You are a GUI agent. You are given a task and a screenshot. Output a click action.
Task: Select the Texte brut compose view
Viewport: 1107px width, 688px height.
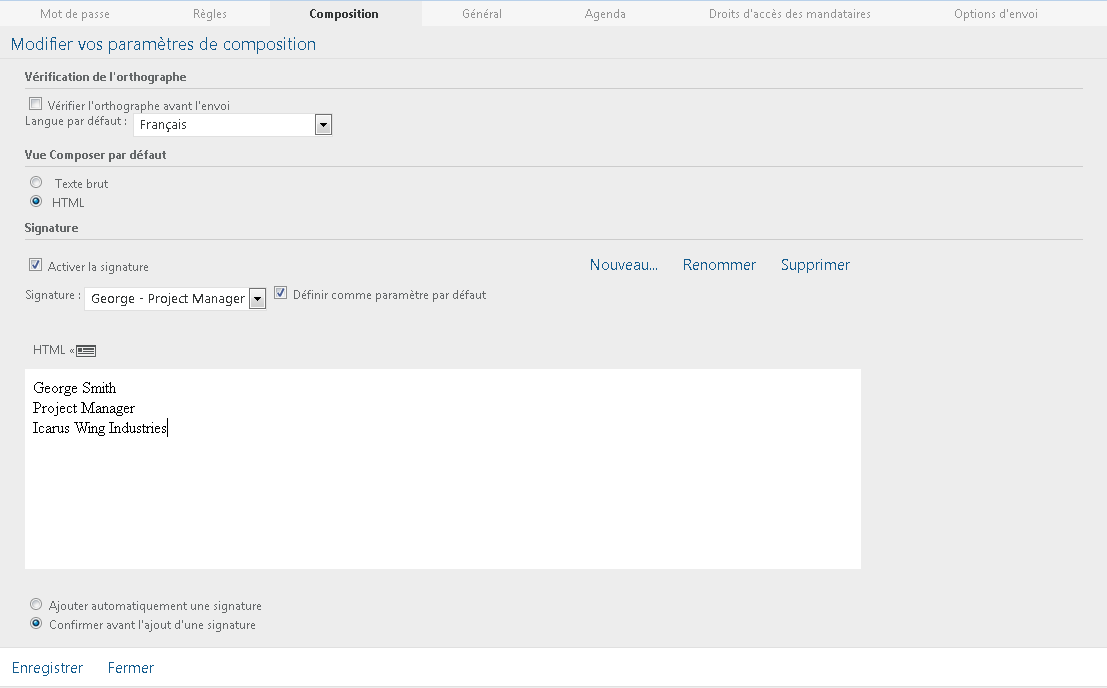click(36, 182)
